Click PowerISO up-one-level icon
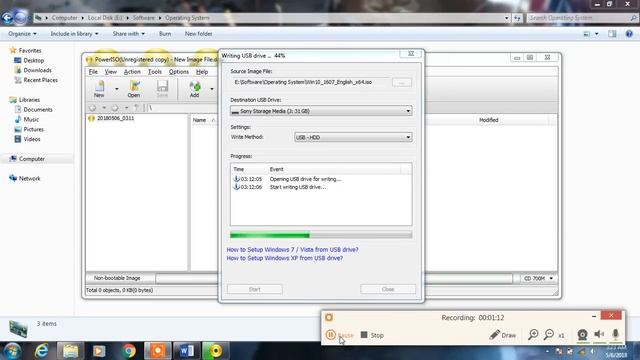 (x=137, y=108)
